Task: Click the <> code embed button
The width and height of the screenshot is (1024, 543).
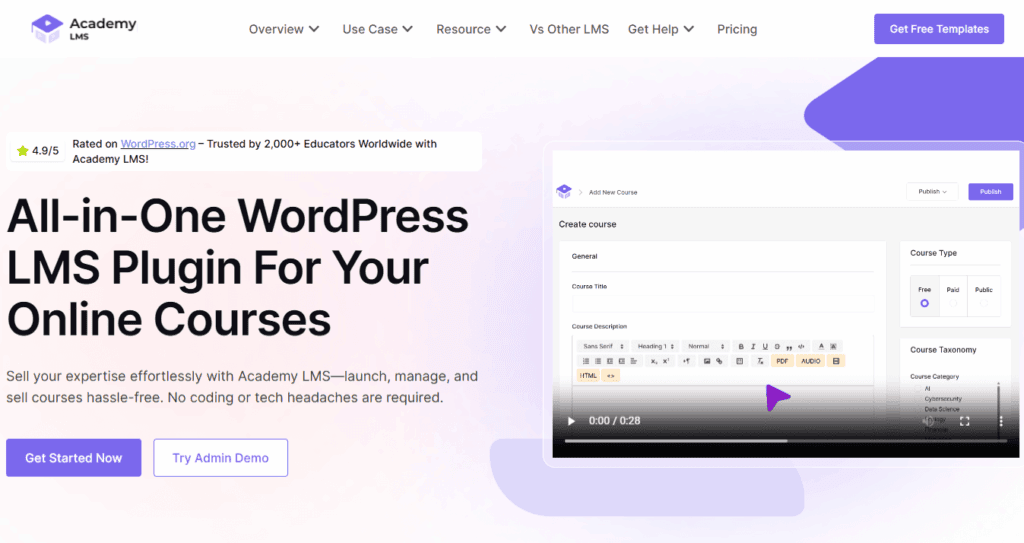Action: coord(611,376)
